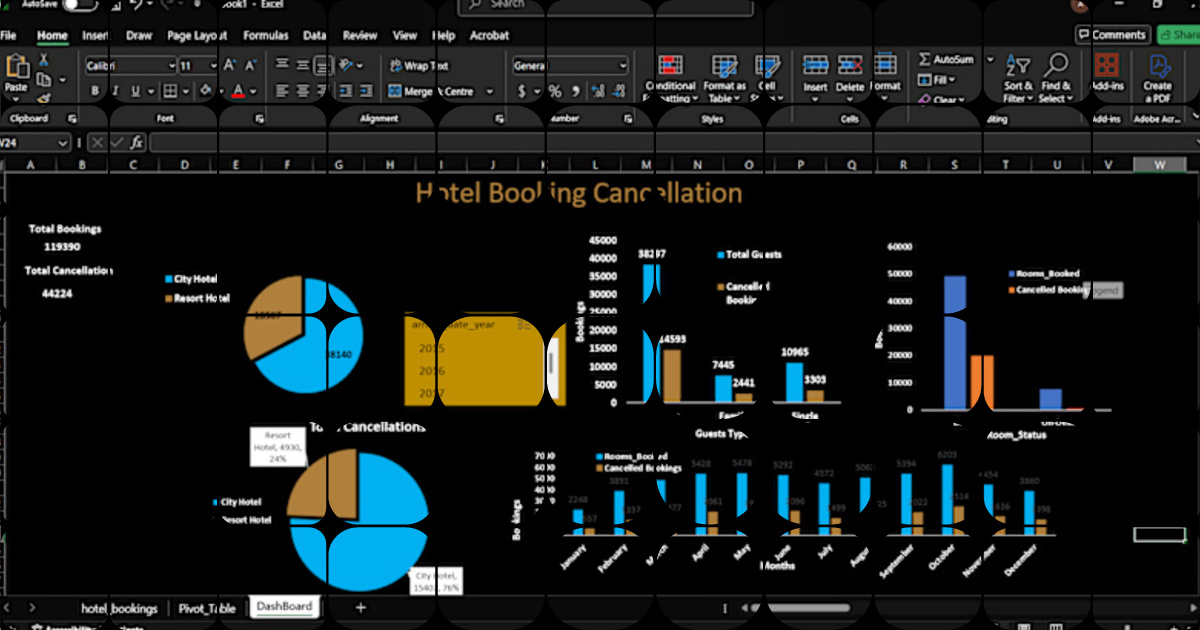Click the Comments button
This screenshot has height=630, width=1200.
click(1112, 34)
